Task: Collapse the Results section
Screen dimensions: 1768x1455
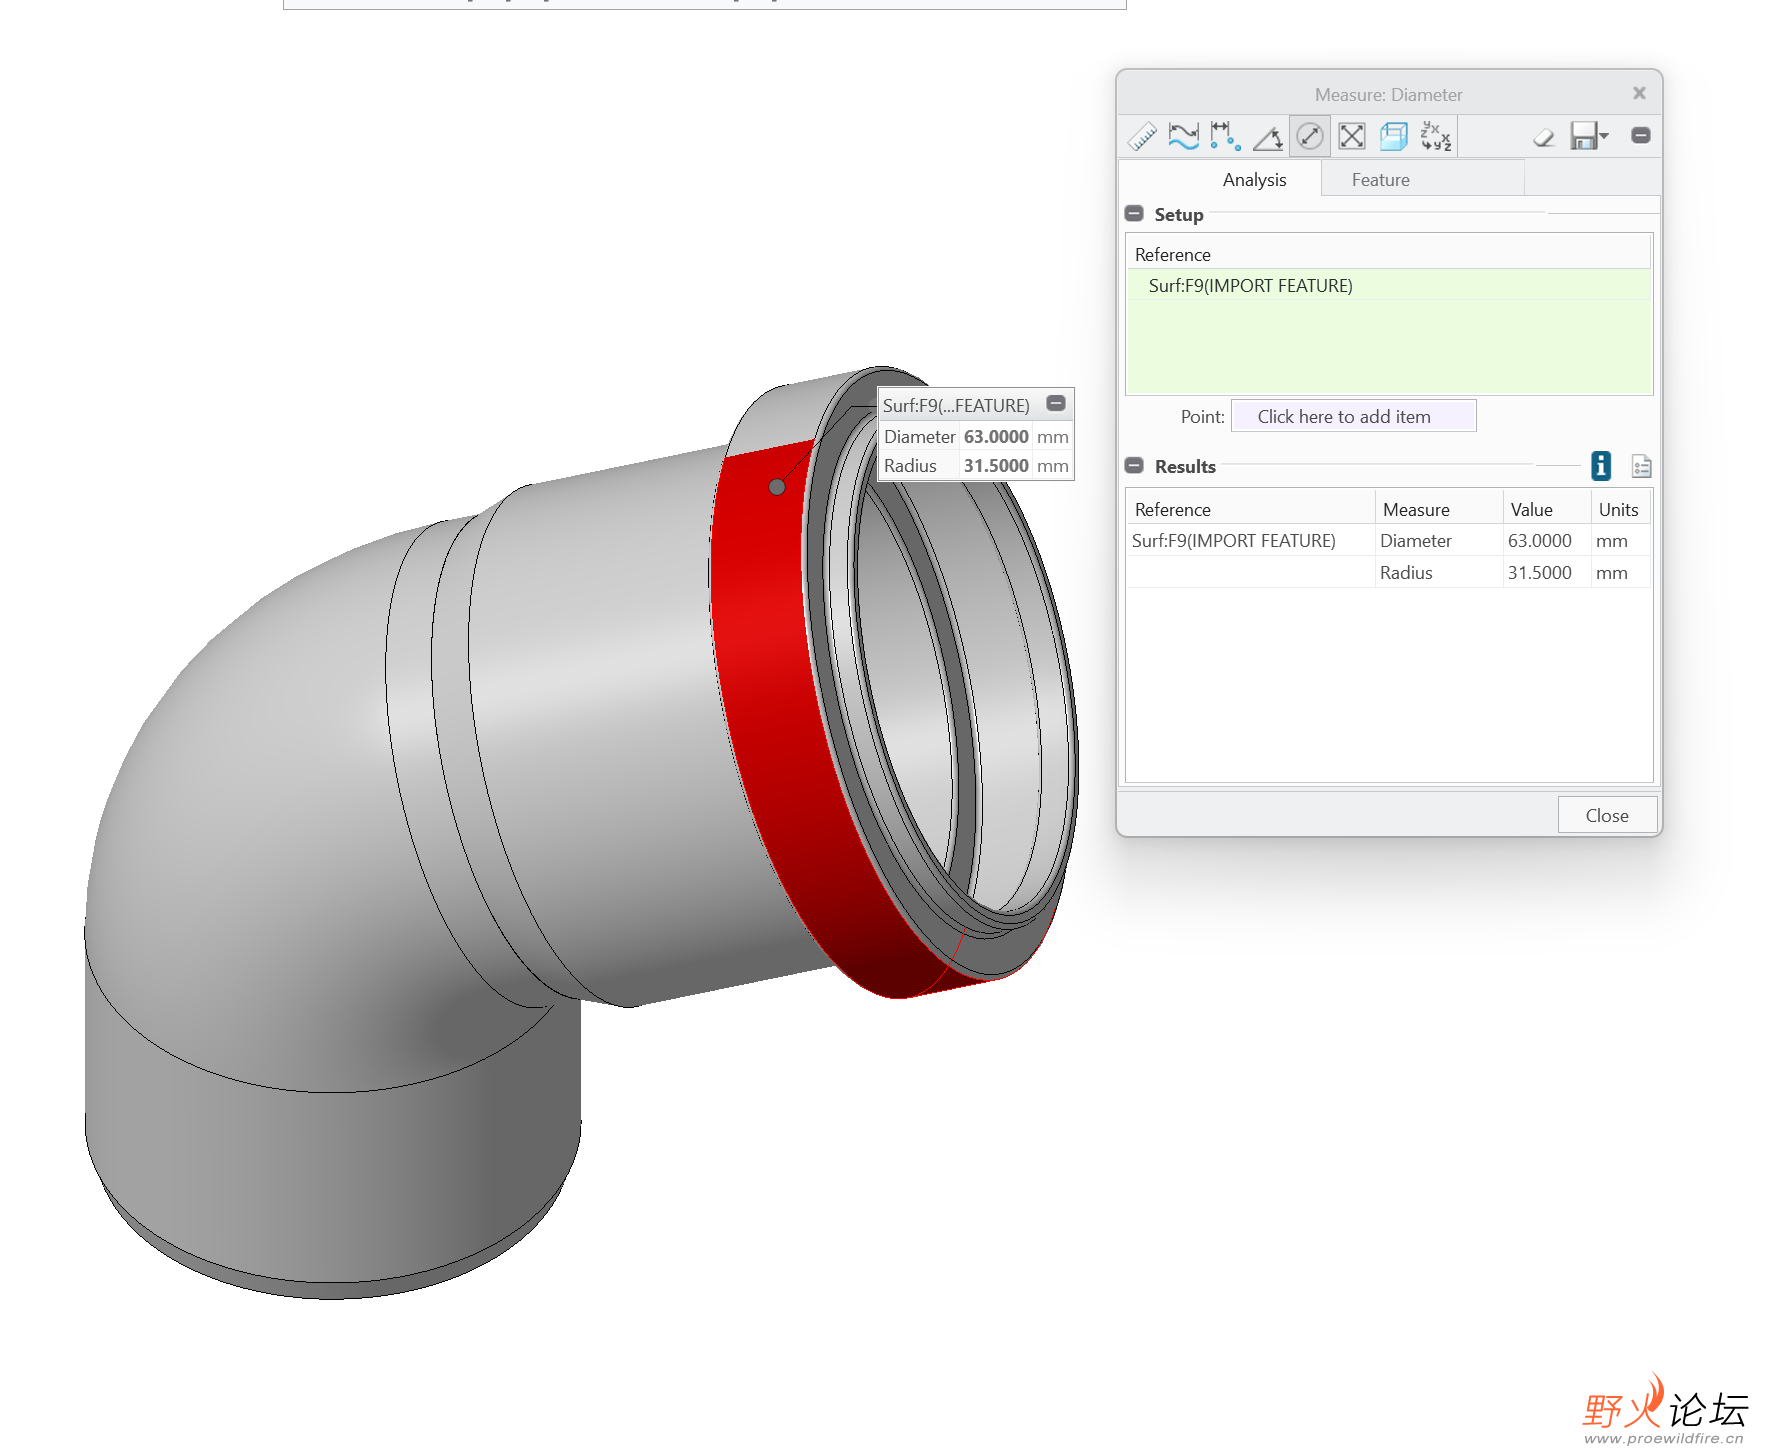Action: pyautogui.click(x=1134, y=466)
